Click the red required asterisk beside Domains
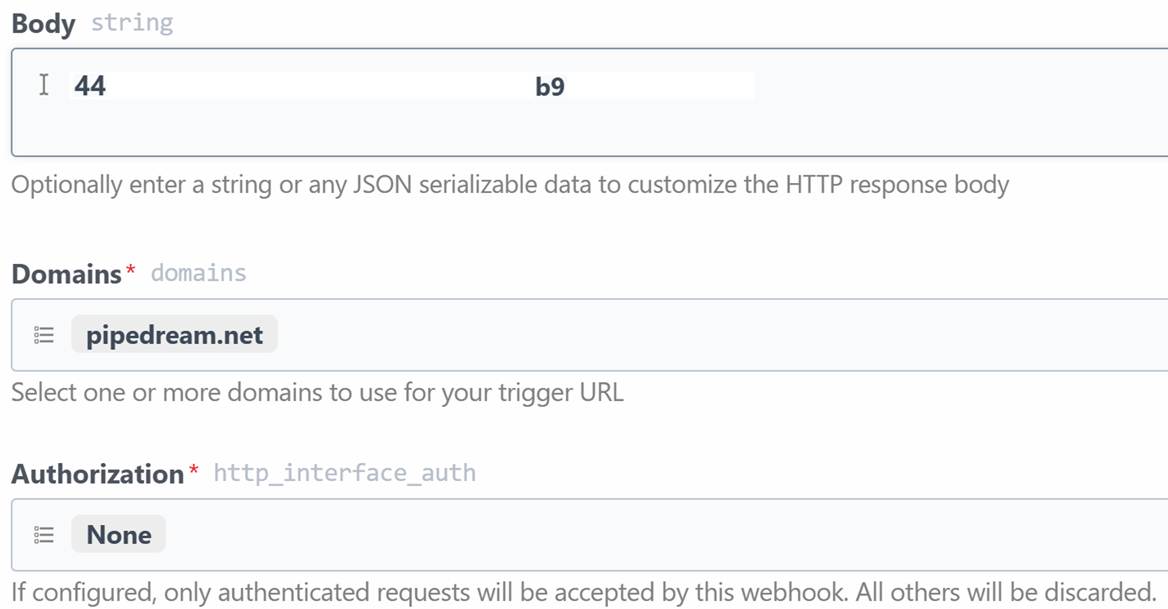 (x=130, y=269)
